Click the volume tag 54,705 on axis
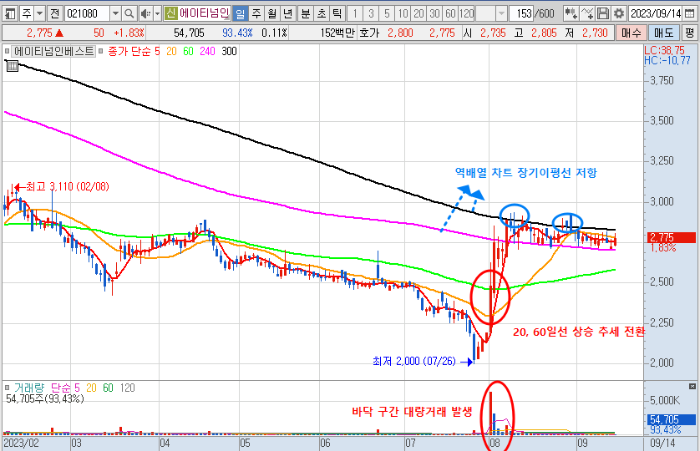700x451 pixels. (x=671, y=419)
